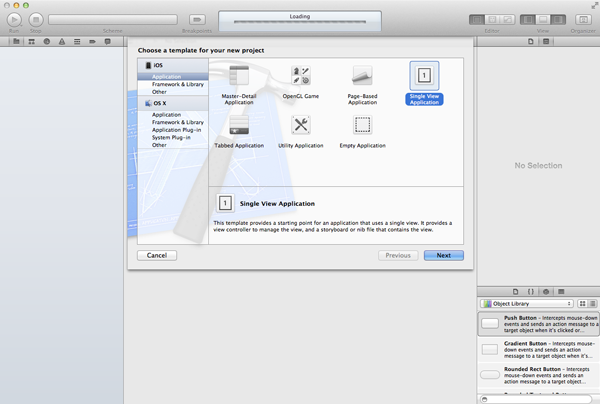Open the Scheme selector field
The width and height of the screenshot is (600, 404).
click(x=113, y=20)
